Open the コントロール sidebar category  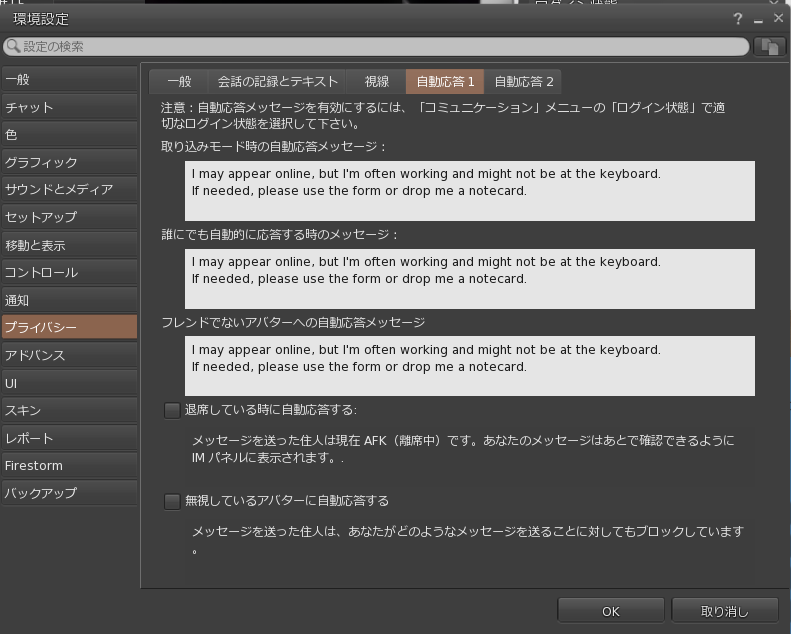coord(69,272)
